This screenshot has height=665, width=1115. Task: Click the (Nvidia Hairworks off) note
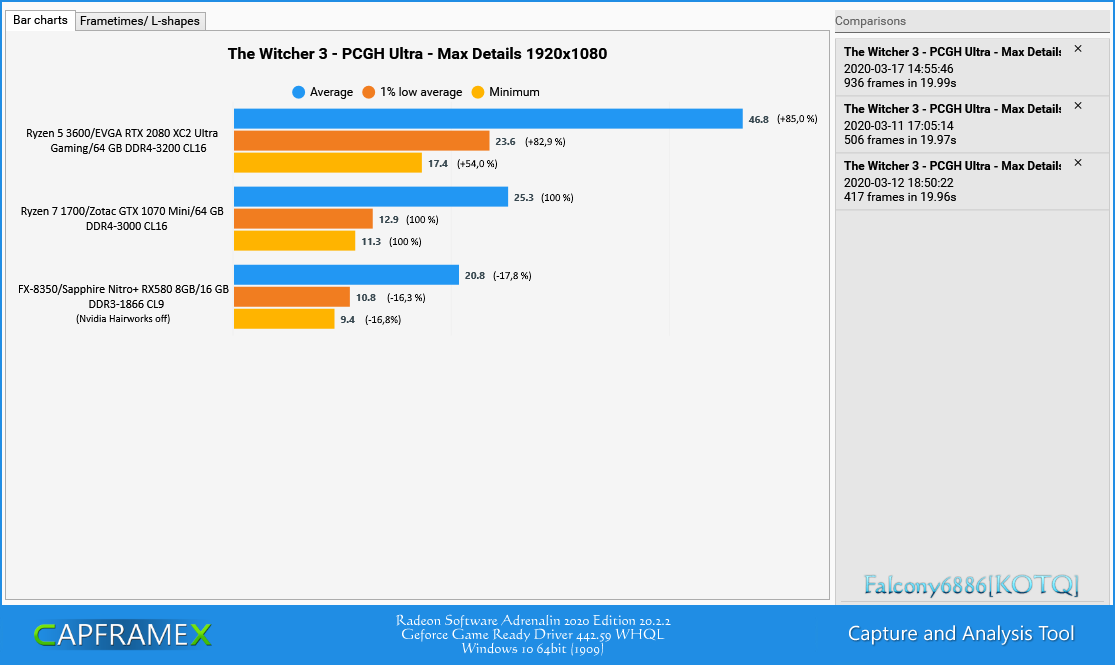click(123, 319)
